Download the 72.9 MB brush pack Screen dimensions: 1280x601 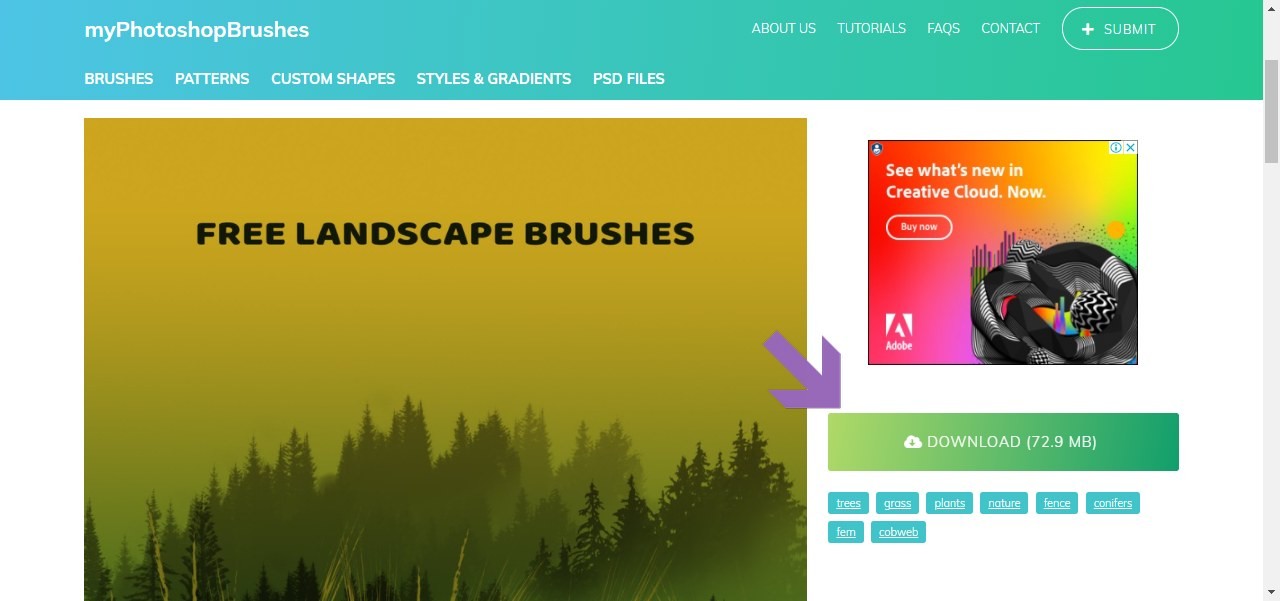click(1003, 442)
